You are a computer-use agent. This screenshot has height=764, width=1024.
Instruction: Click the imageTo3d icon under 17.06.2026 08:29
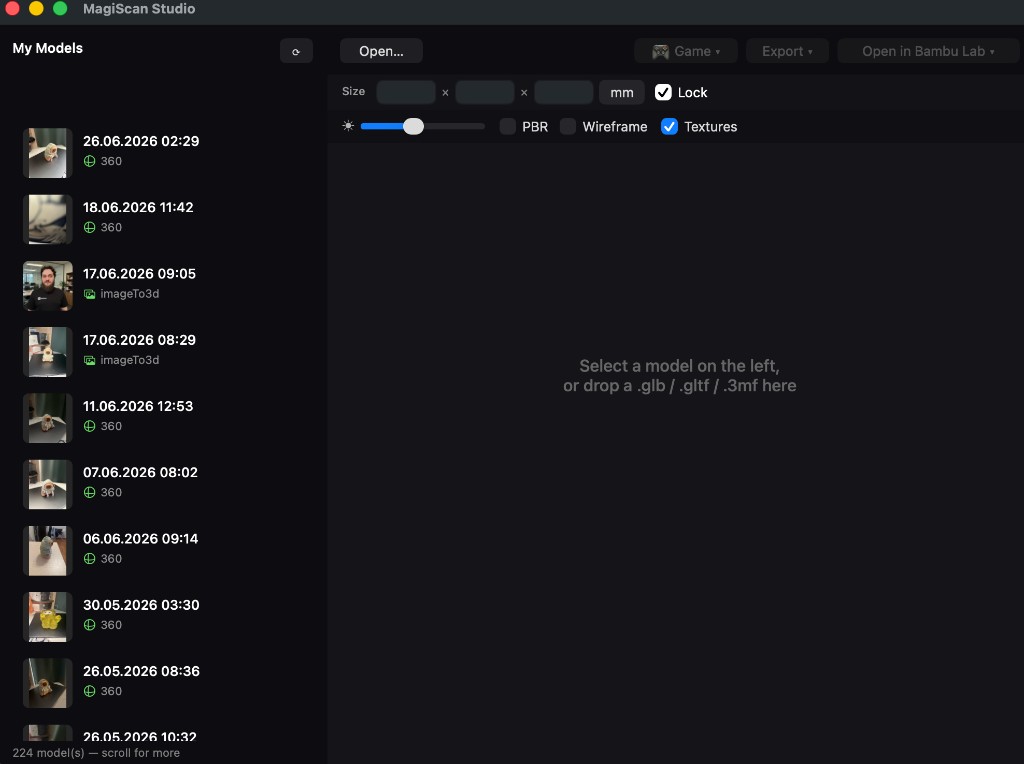89,360
